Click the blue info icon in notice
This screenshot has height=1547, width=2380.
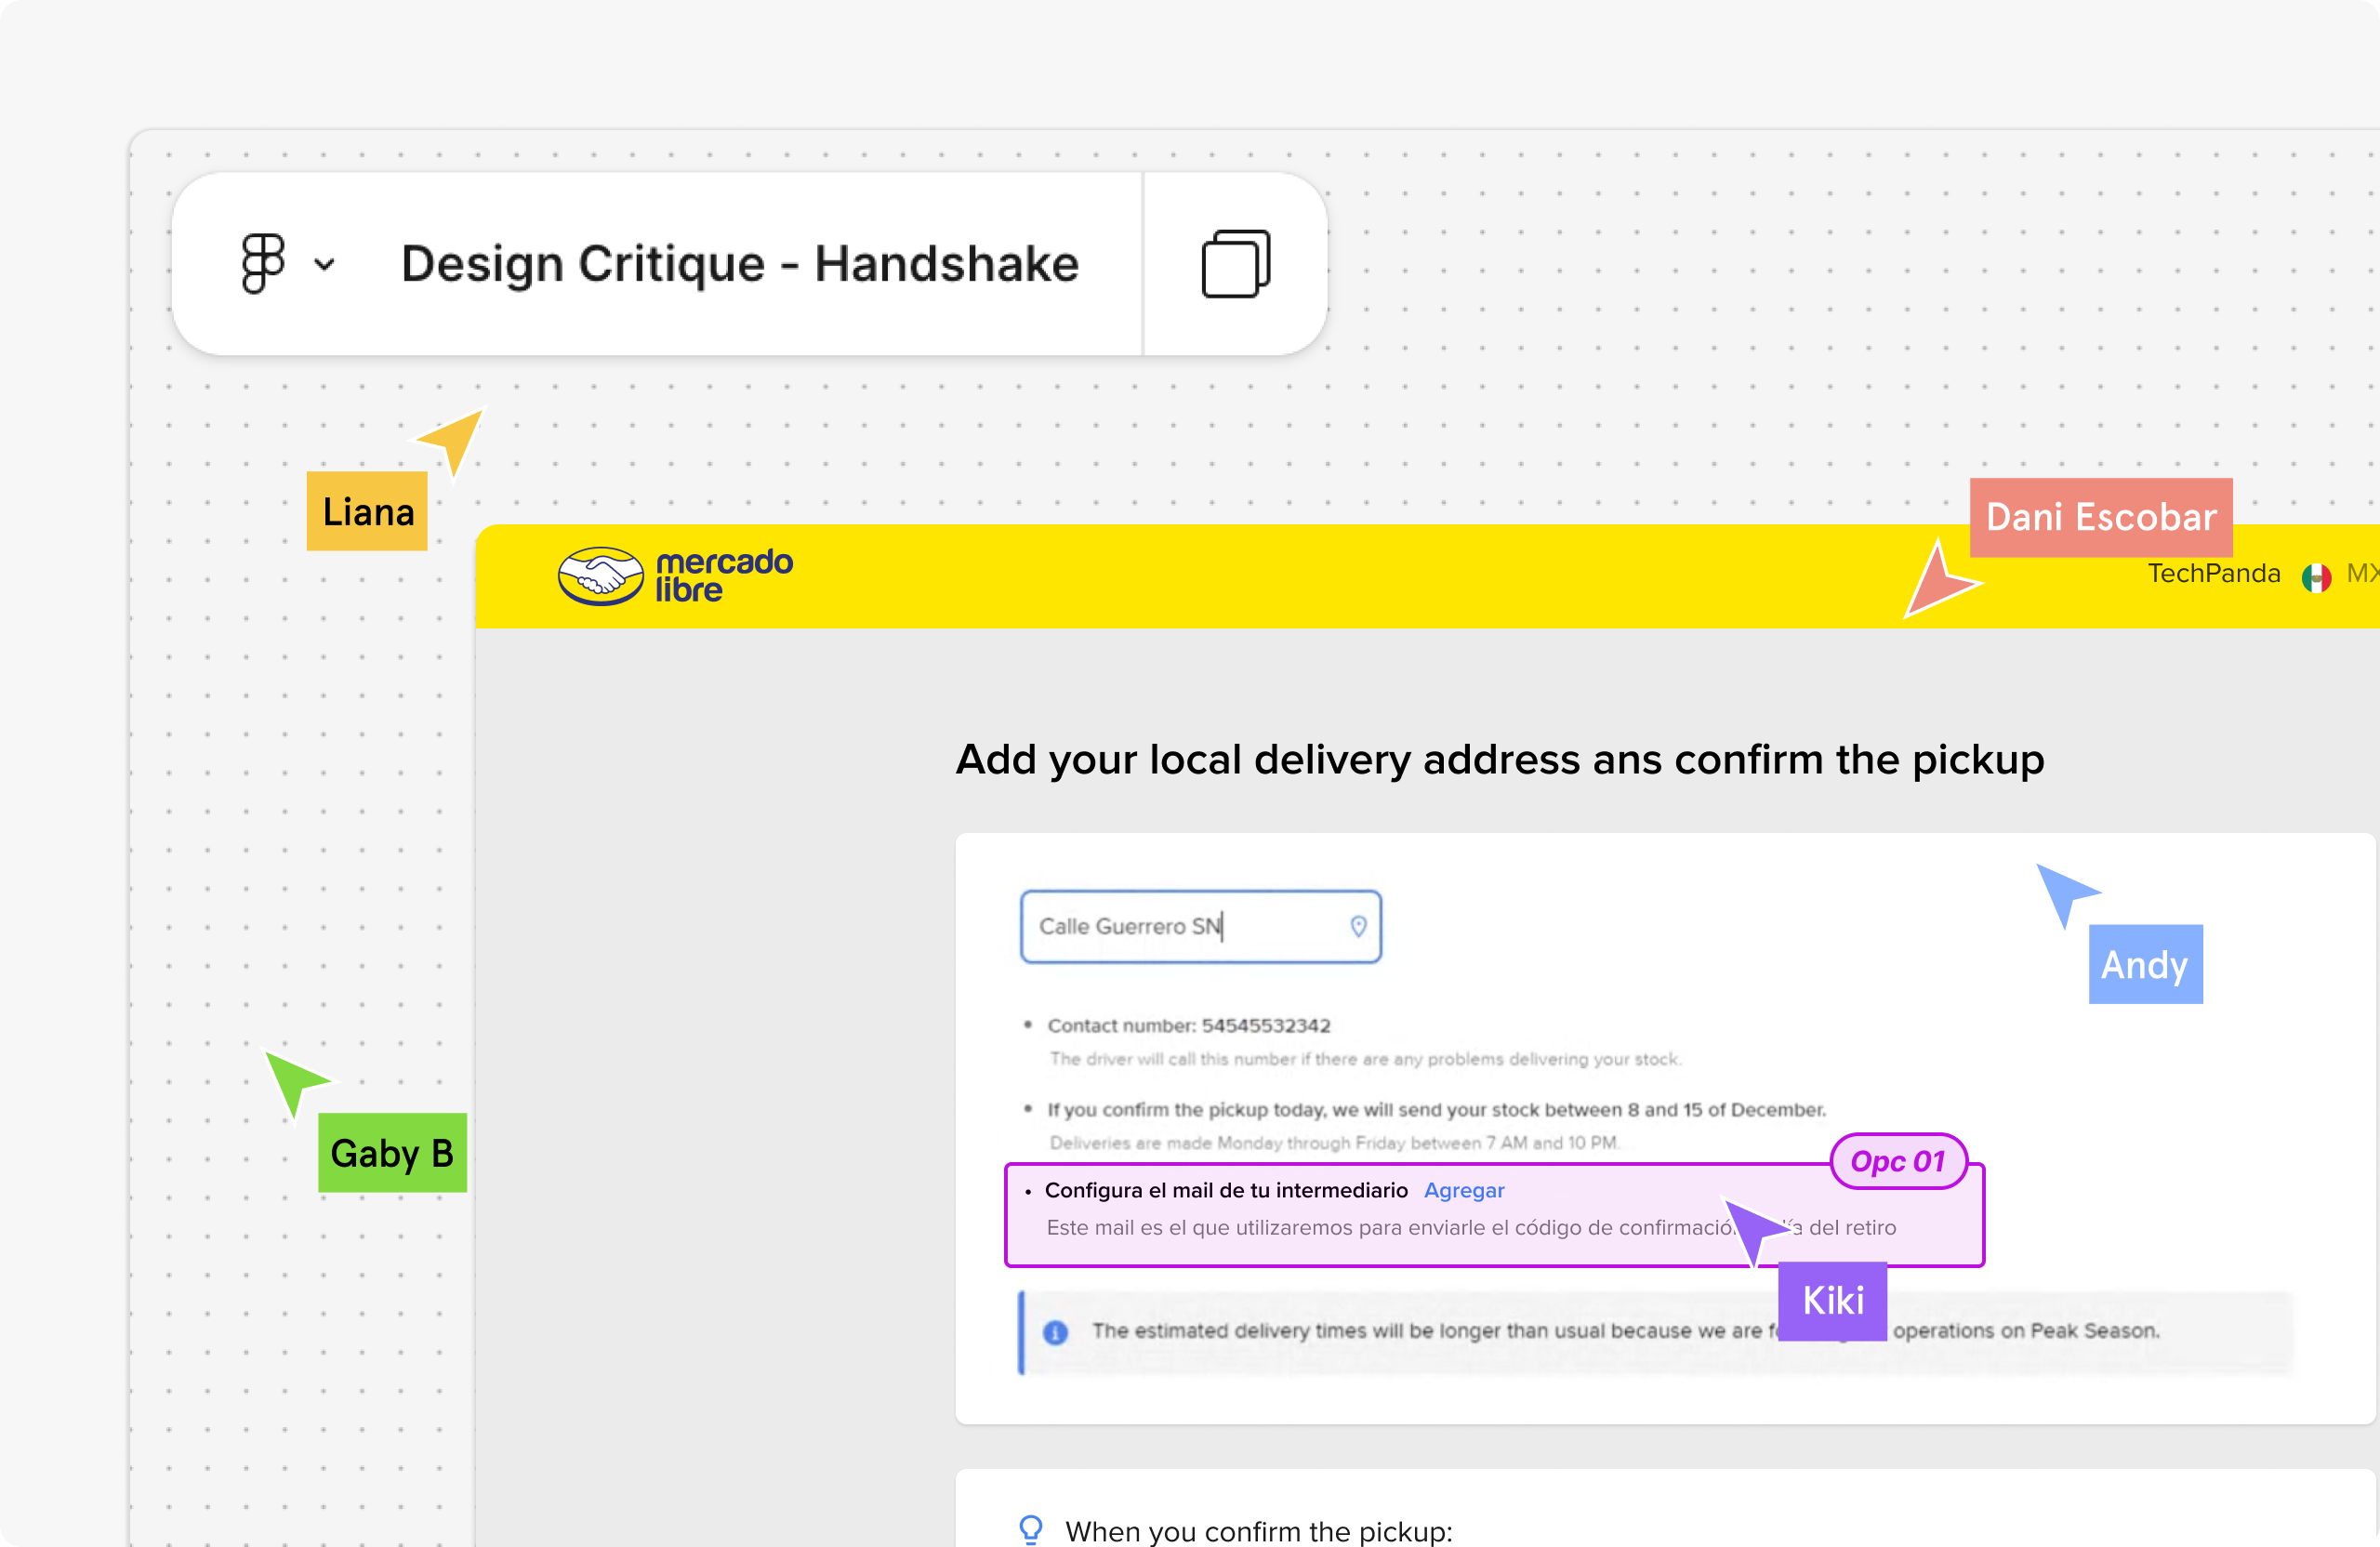pyautogui.click(x=1055, y=1332)
